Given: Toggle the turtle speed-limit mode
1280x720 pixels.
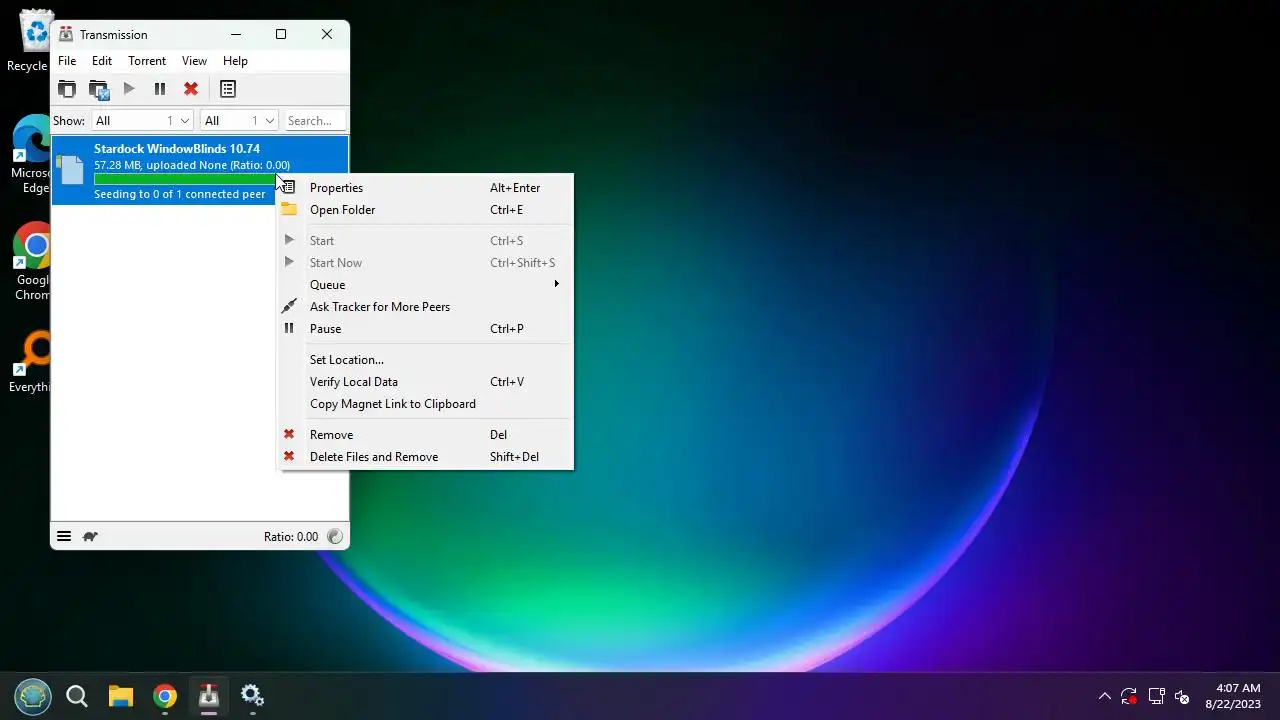Looking at the screenshot, I should (90, 536).
